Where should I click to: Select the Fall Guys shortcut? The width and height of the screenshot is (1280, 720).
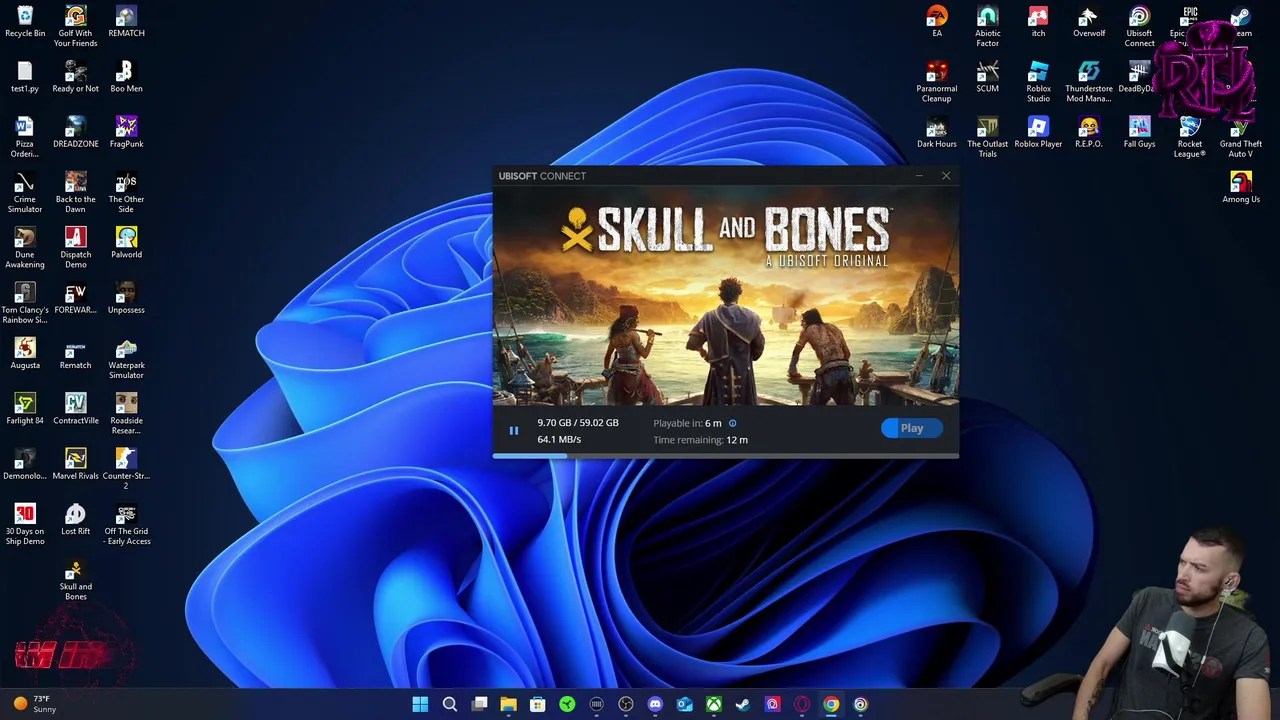(x=1139, y=132)
